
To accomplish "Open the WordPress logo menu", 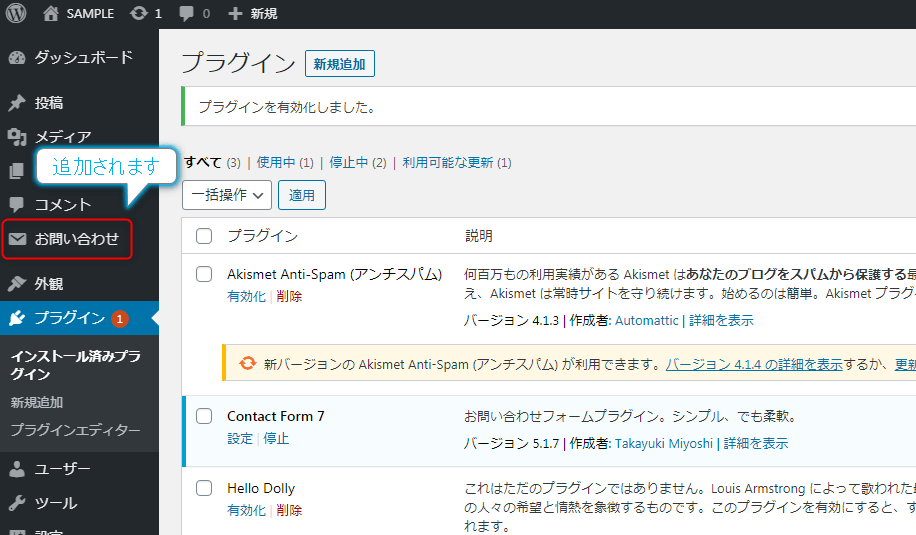I will click(16, 13).
